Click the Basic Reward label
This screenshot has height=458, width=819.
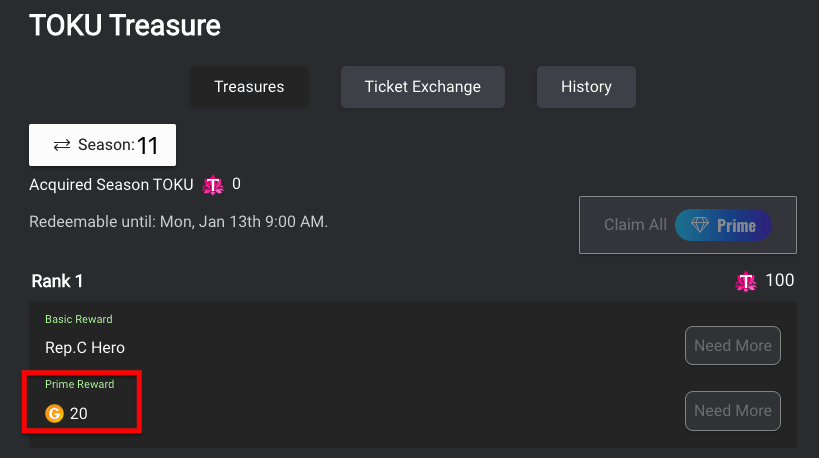point(79,319)
